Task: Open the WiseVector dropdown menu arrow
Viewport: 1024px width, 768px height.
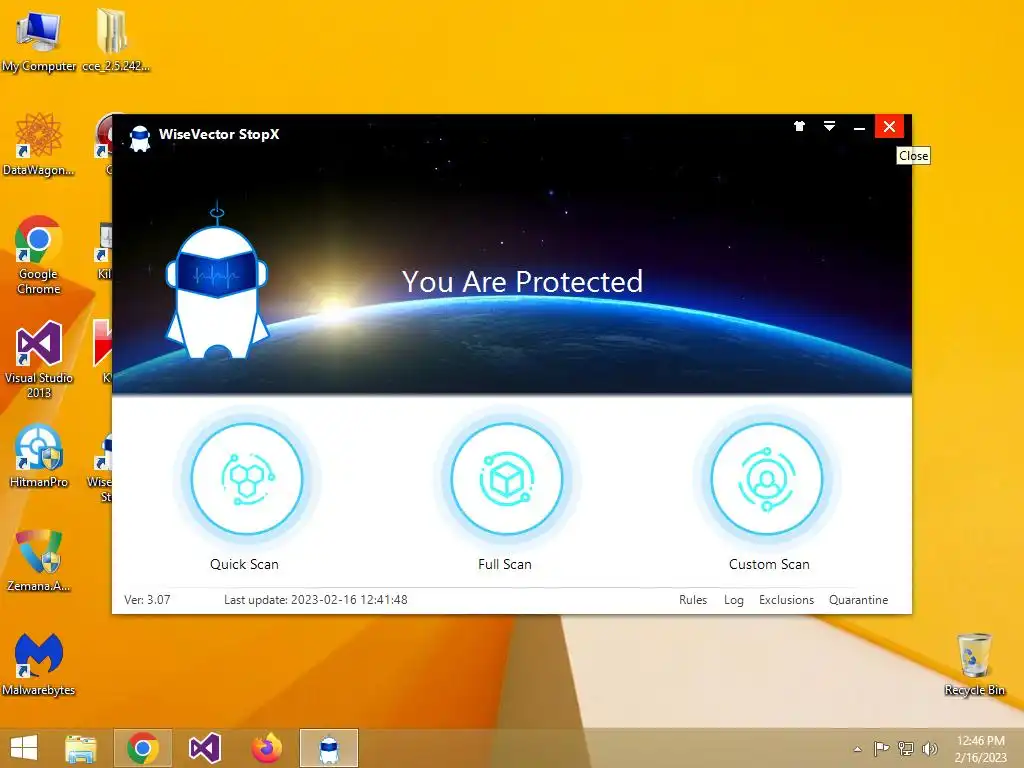Action: pos(829,126)
